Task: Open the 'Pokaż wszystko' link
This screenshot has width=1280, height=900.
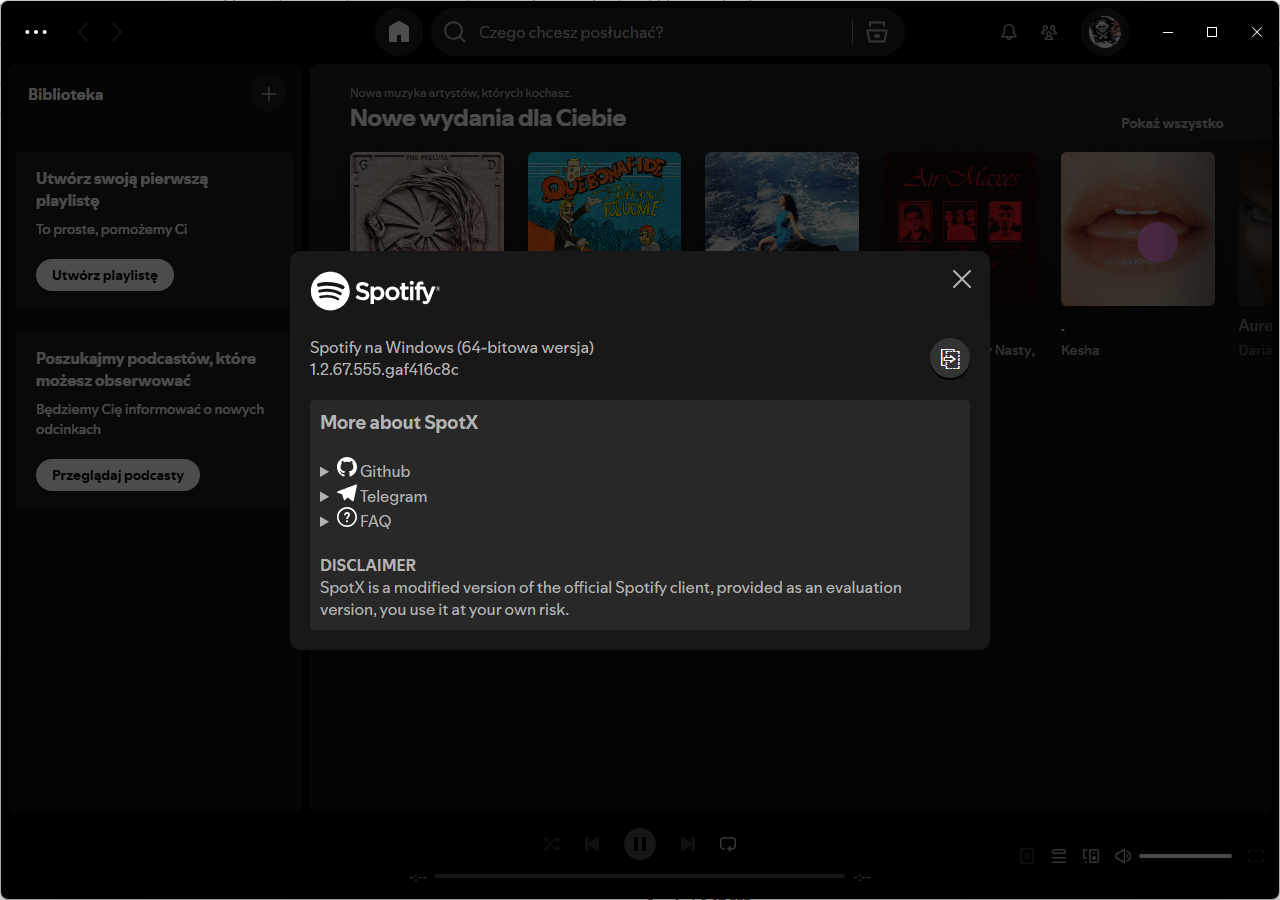Action: coord(1172,123)
